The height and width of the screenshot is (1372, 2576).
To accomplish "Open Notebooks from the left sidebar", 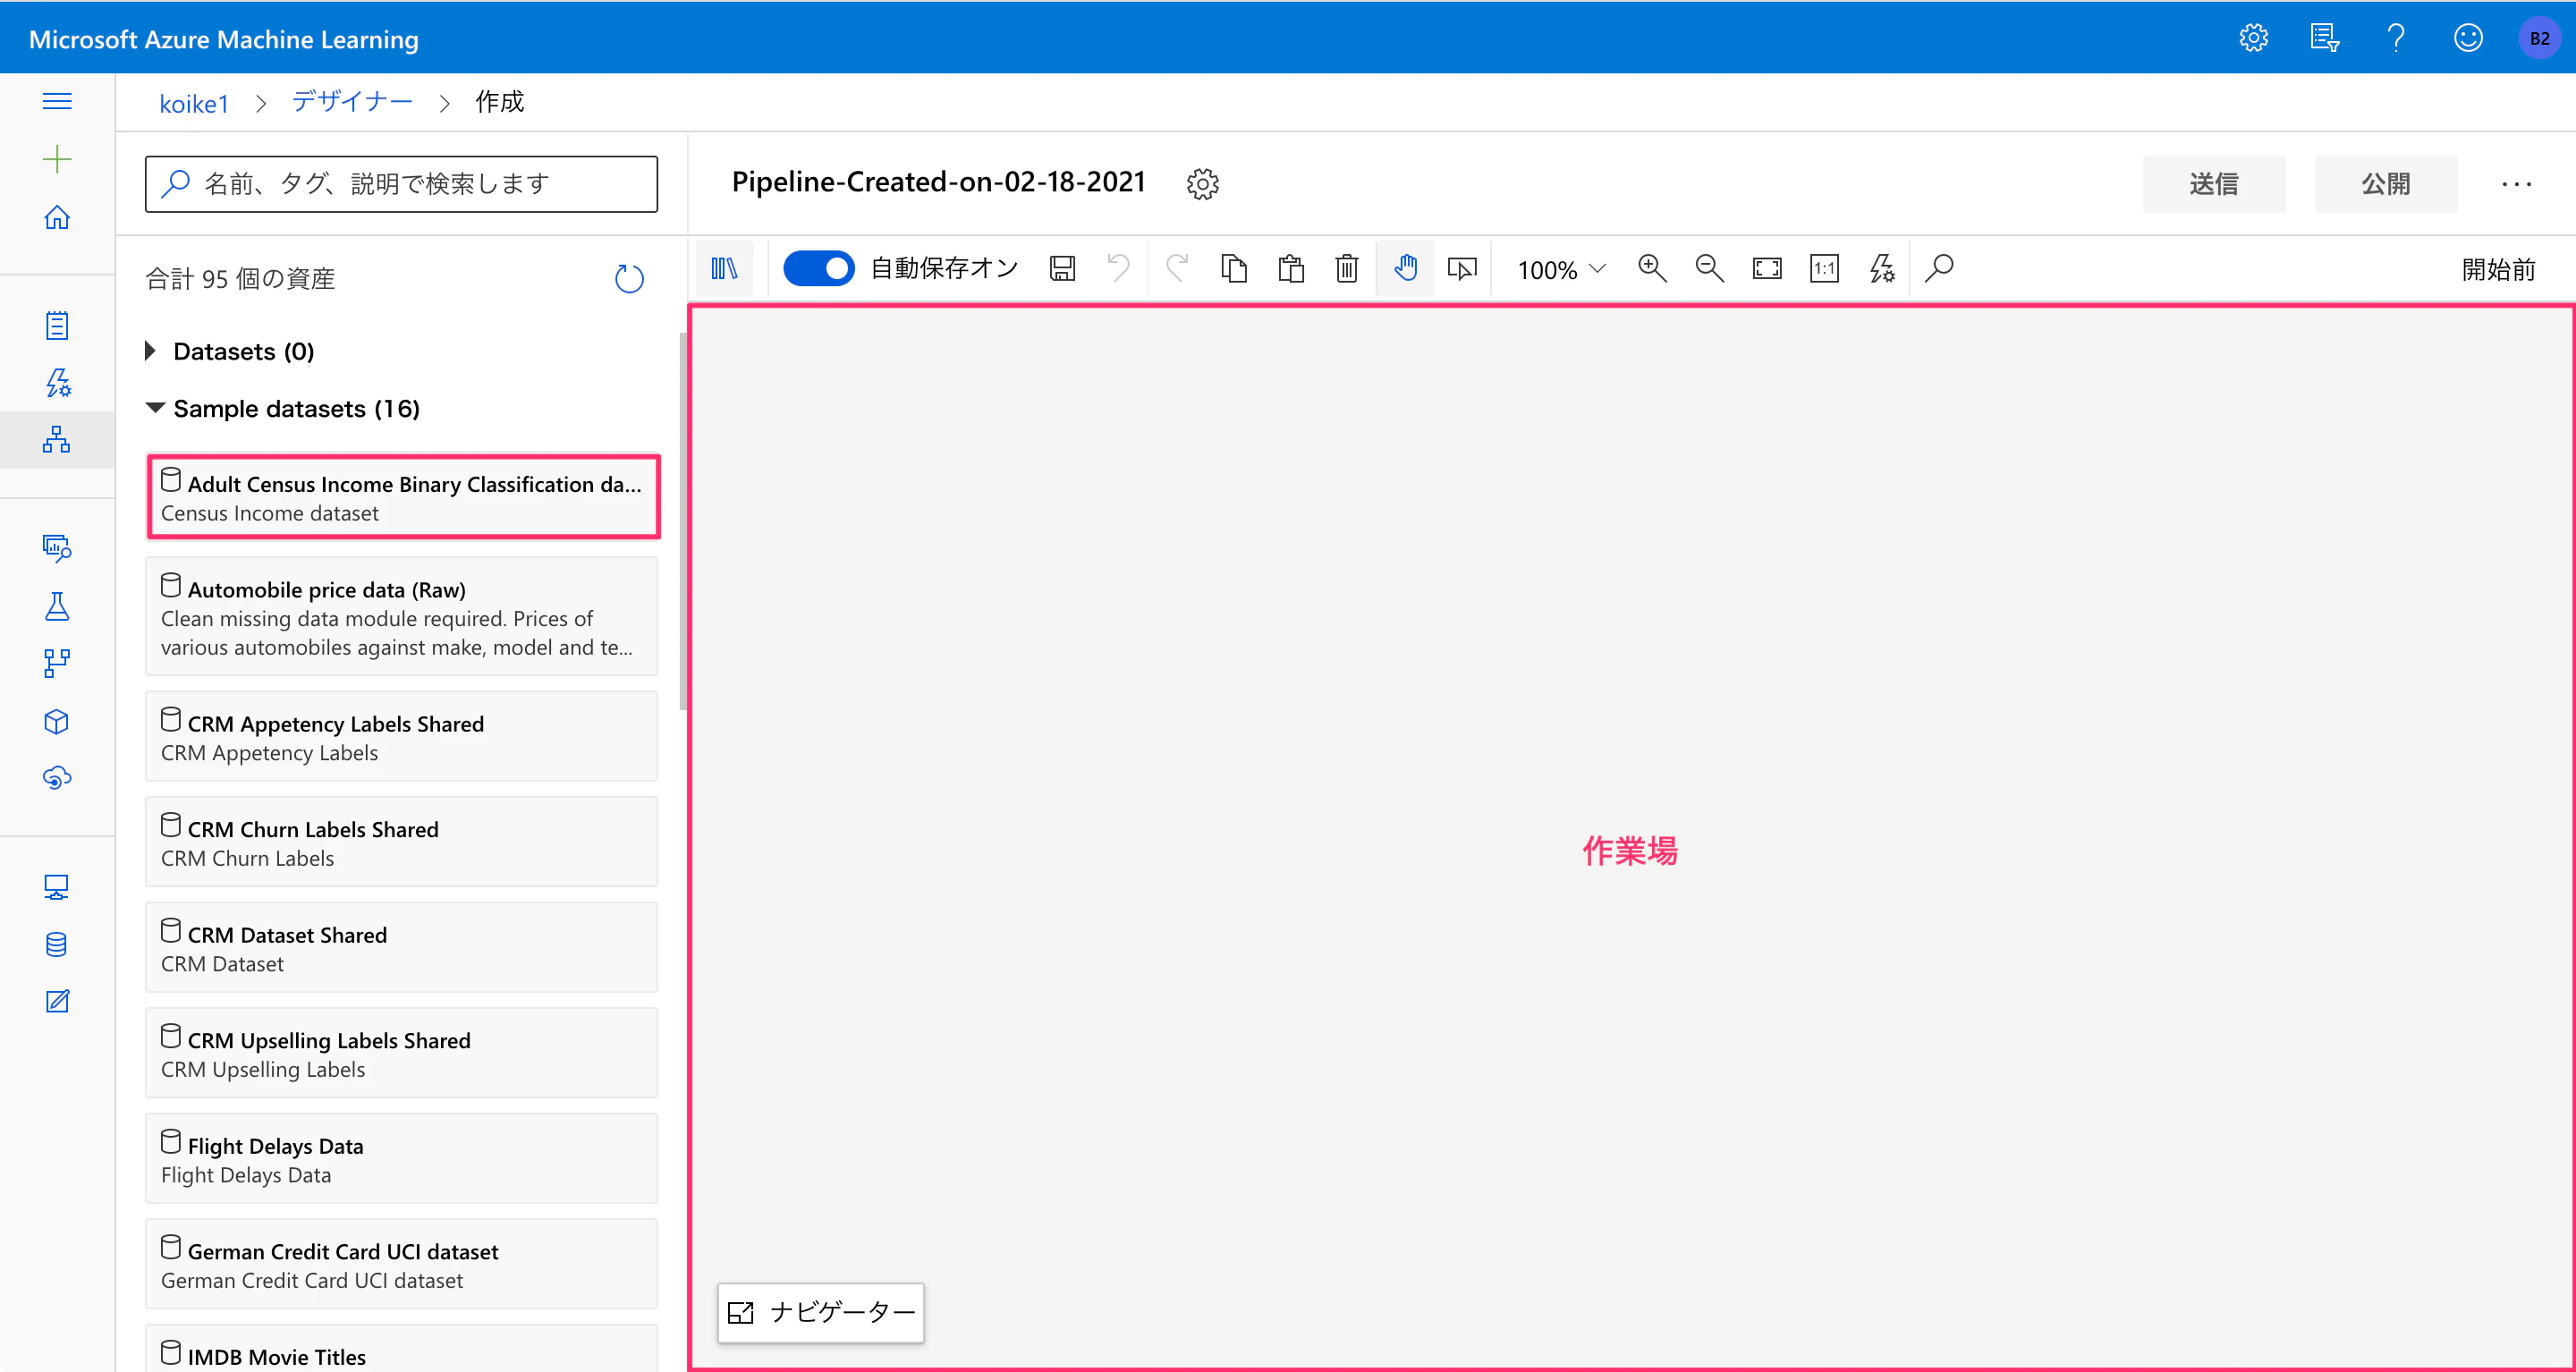I will (57, 325).
